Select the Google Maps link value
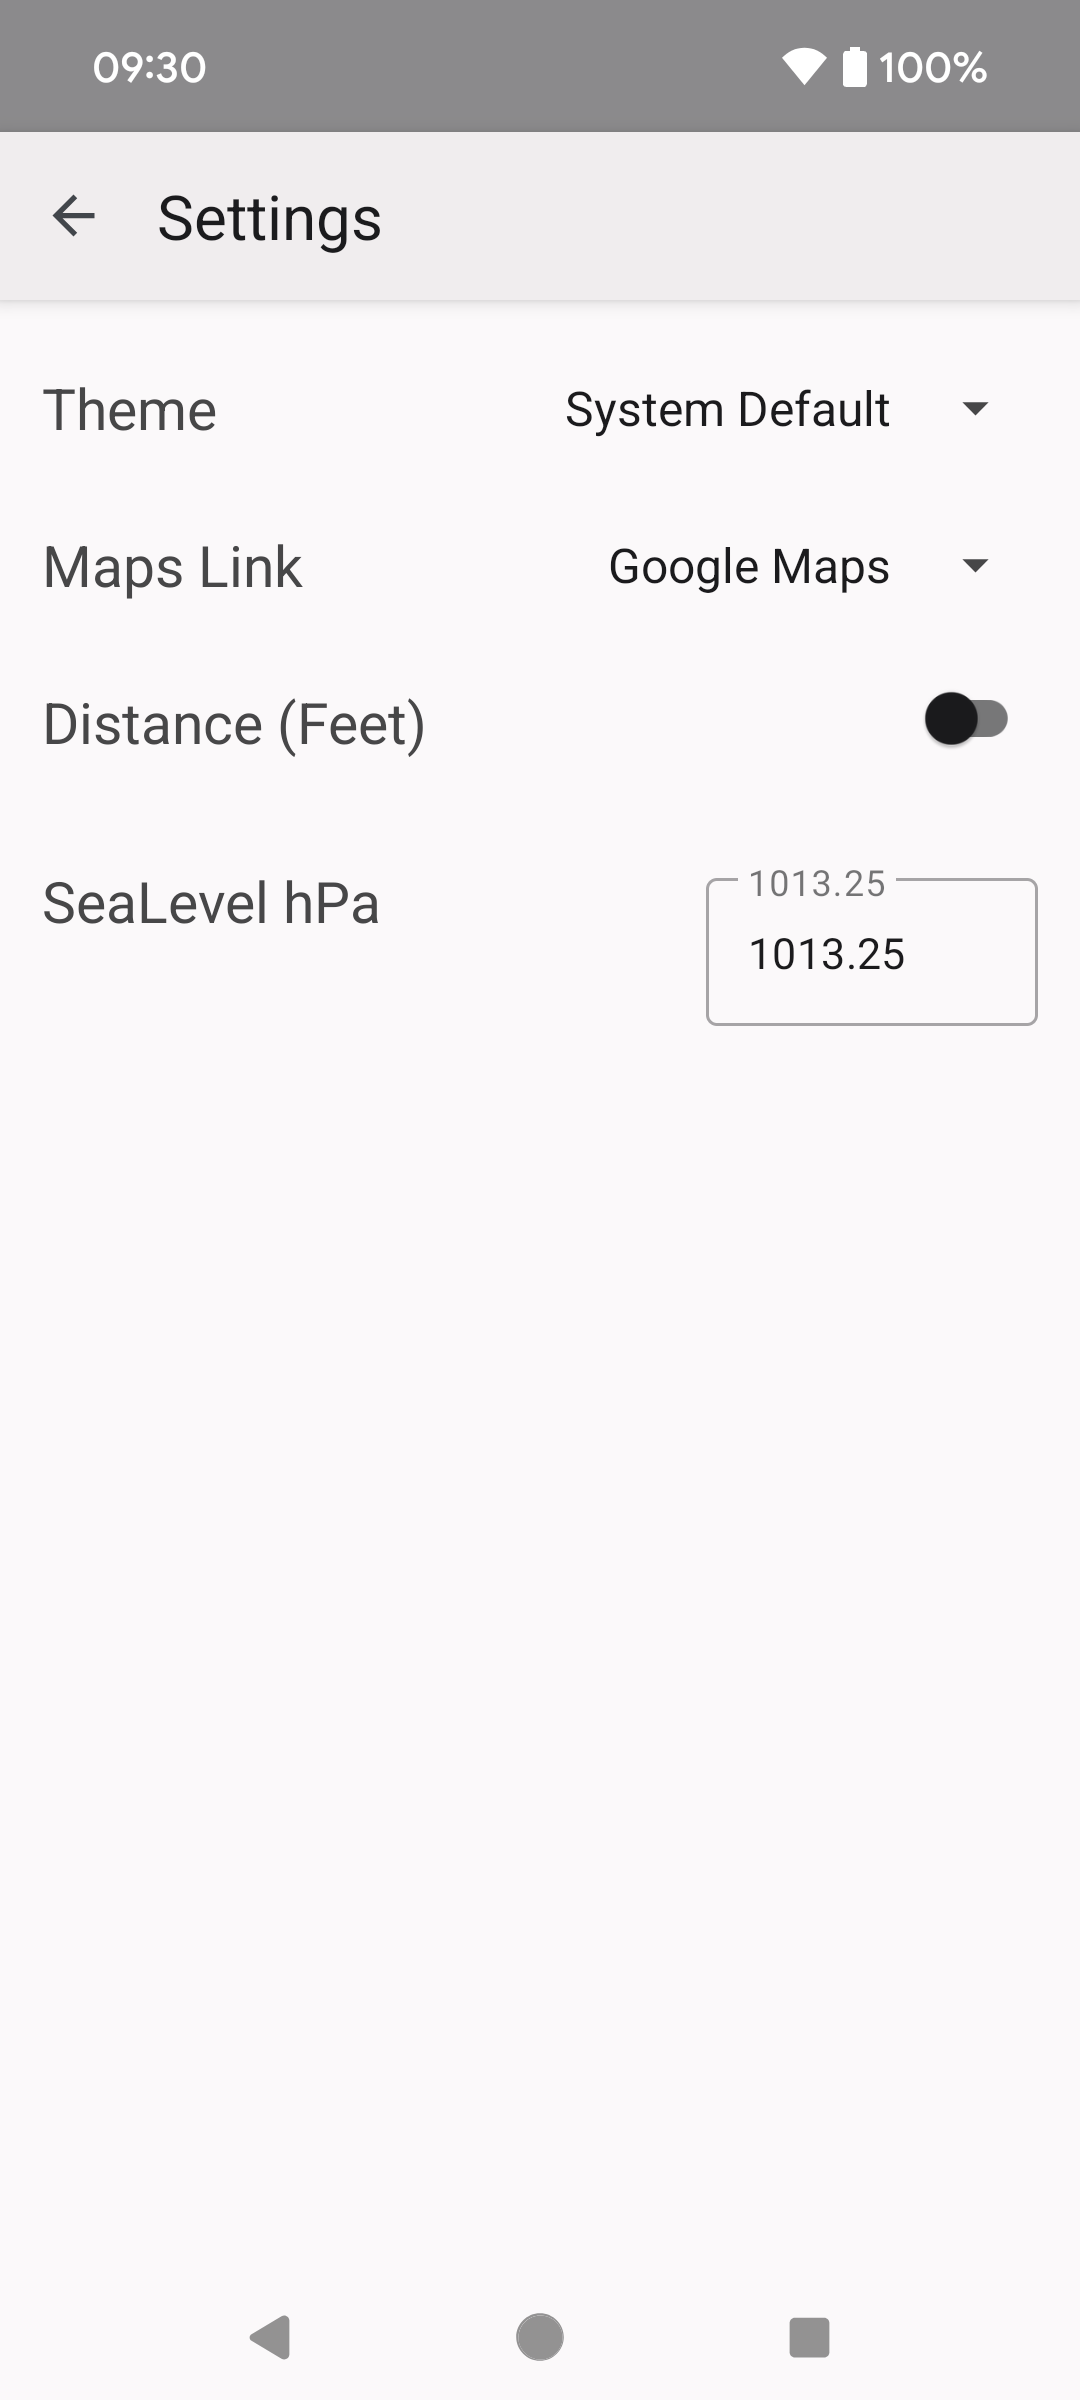This screenshot has width=1080, height=2400. point(749,567)
